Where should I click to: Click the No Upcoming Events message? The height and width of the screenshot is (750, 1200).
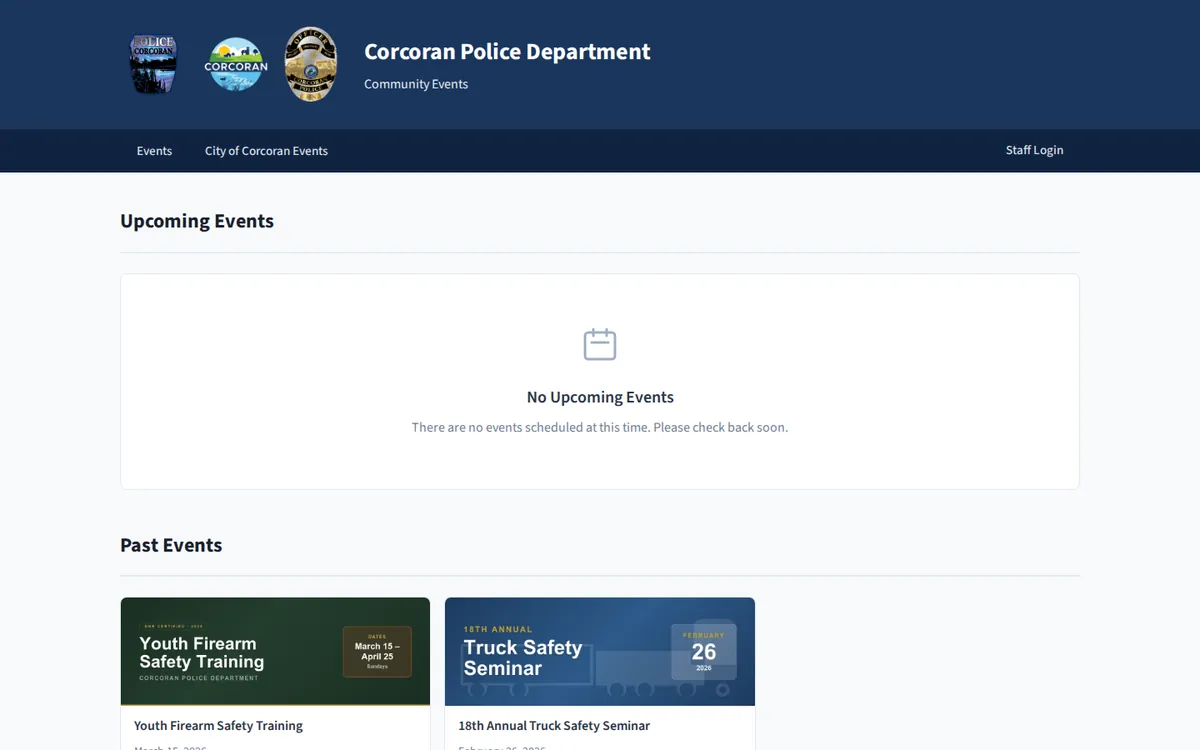[600, 397]
